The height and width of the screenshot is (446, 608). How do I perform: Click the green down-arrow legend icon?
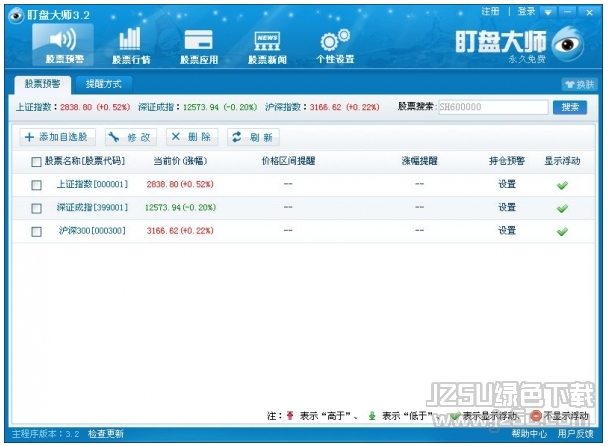tap(372, 416)
